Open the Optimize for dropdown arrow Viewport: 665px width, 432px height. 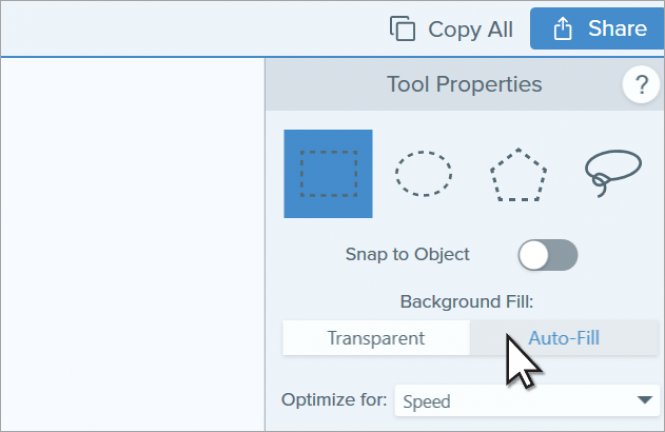pos(645,400)
